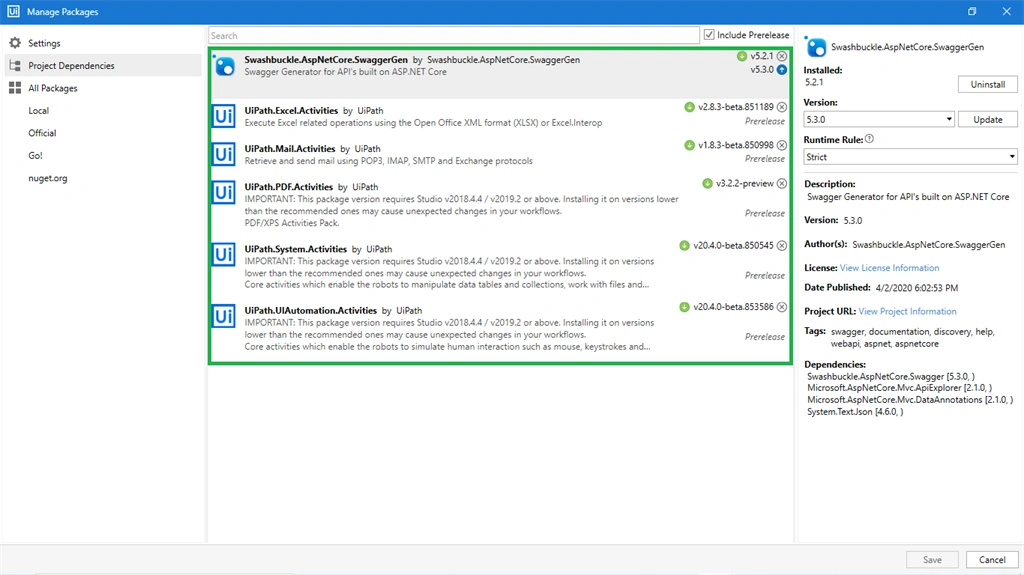This screenshot has width=1024, height=575.
Task: Click UiPath.Mail.Activities package logo
Action: [x=223, y=154]
